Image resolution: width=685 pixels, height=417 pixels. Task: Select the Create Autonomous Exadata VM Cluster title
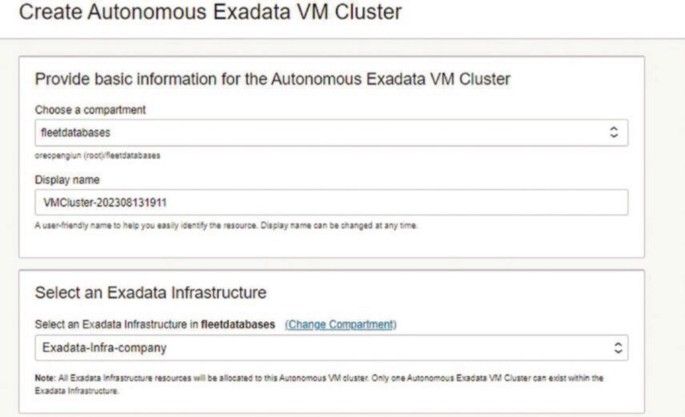coord(210,12)
